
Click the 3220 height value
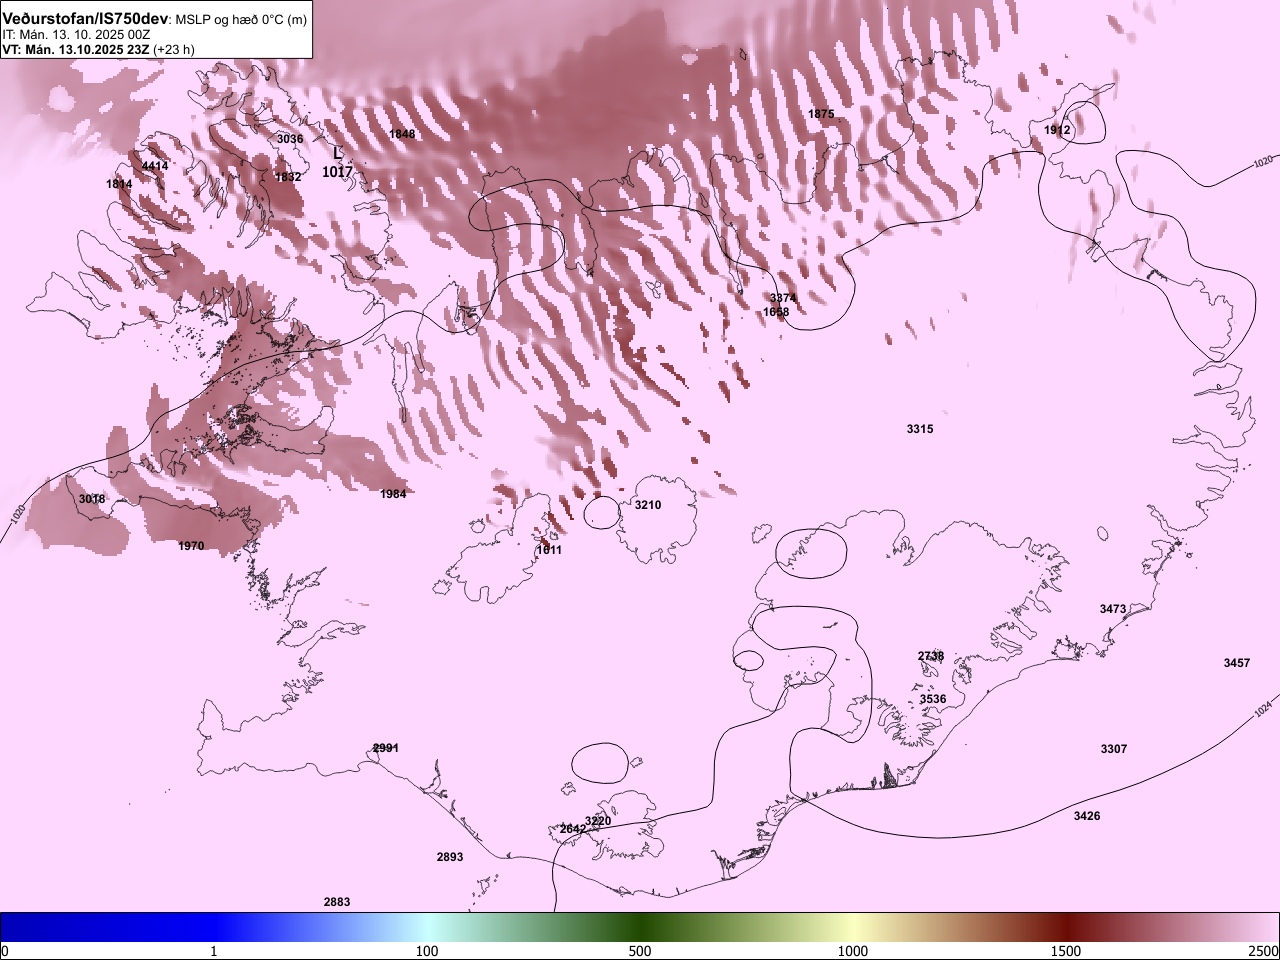click(x=598, y=821)
